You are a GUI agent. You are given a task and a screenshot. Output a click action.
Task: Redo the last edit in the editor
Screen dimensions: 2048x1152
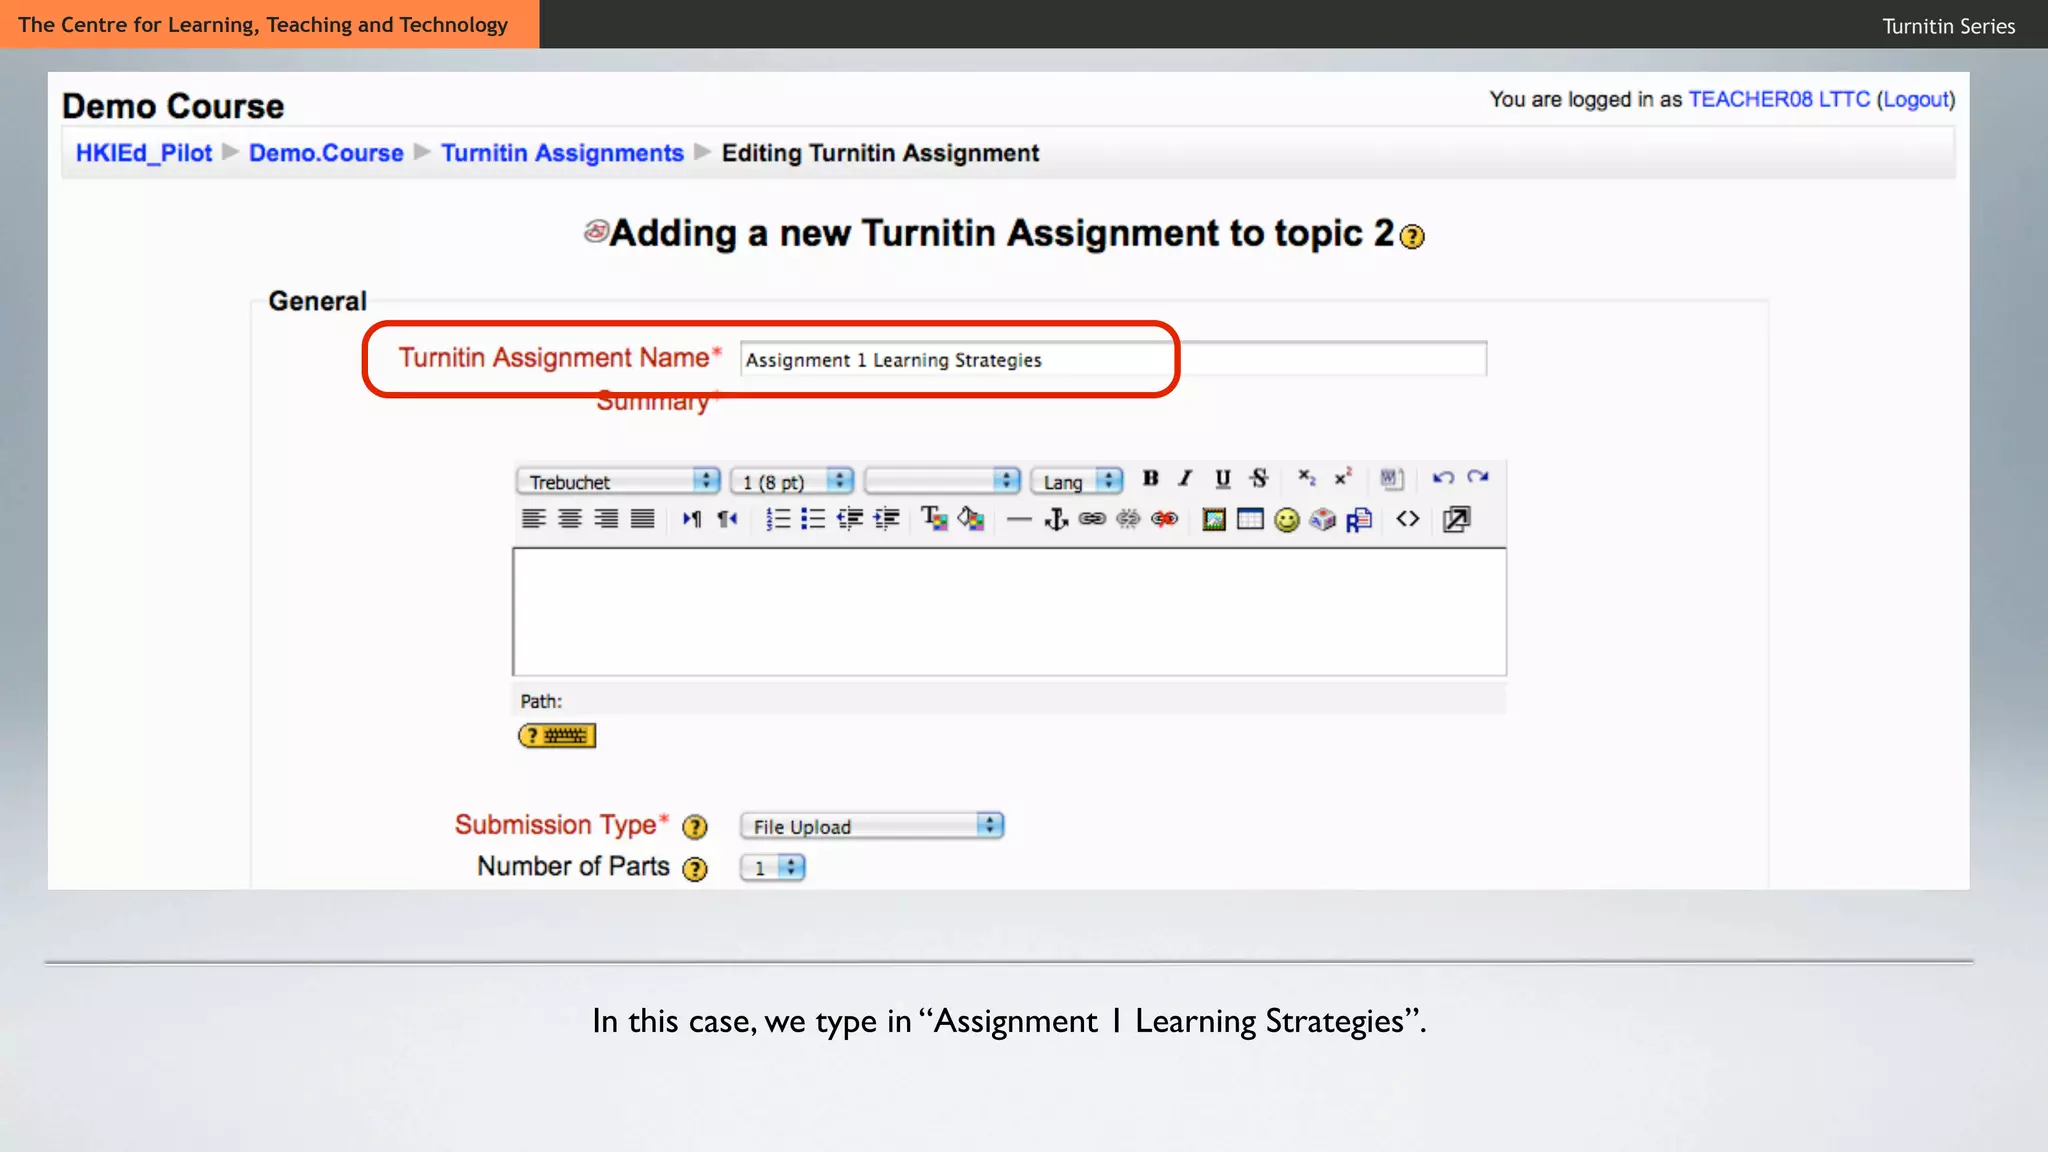click(x=1478, y=478)
